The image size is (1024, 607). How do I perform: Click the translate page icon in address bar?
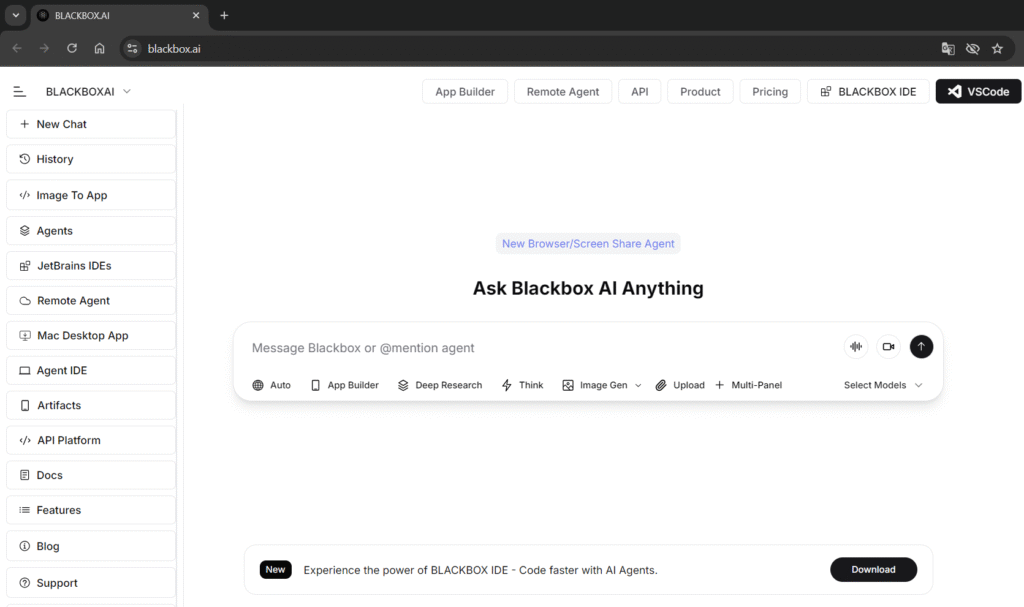click(948, 48)
